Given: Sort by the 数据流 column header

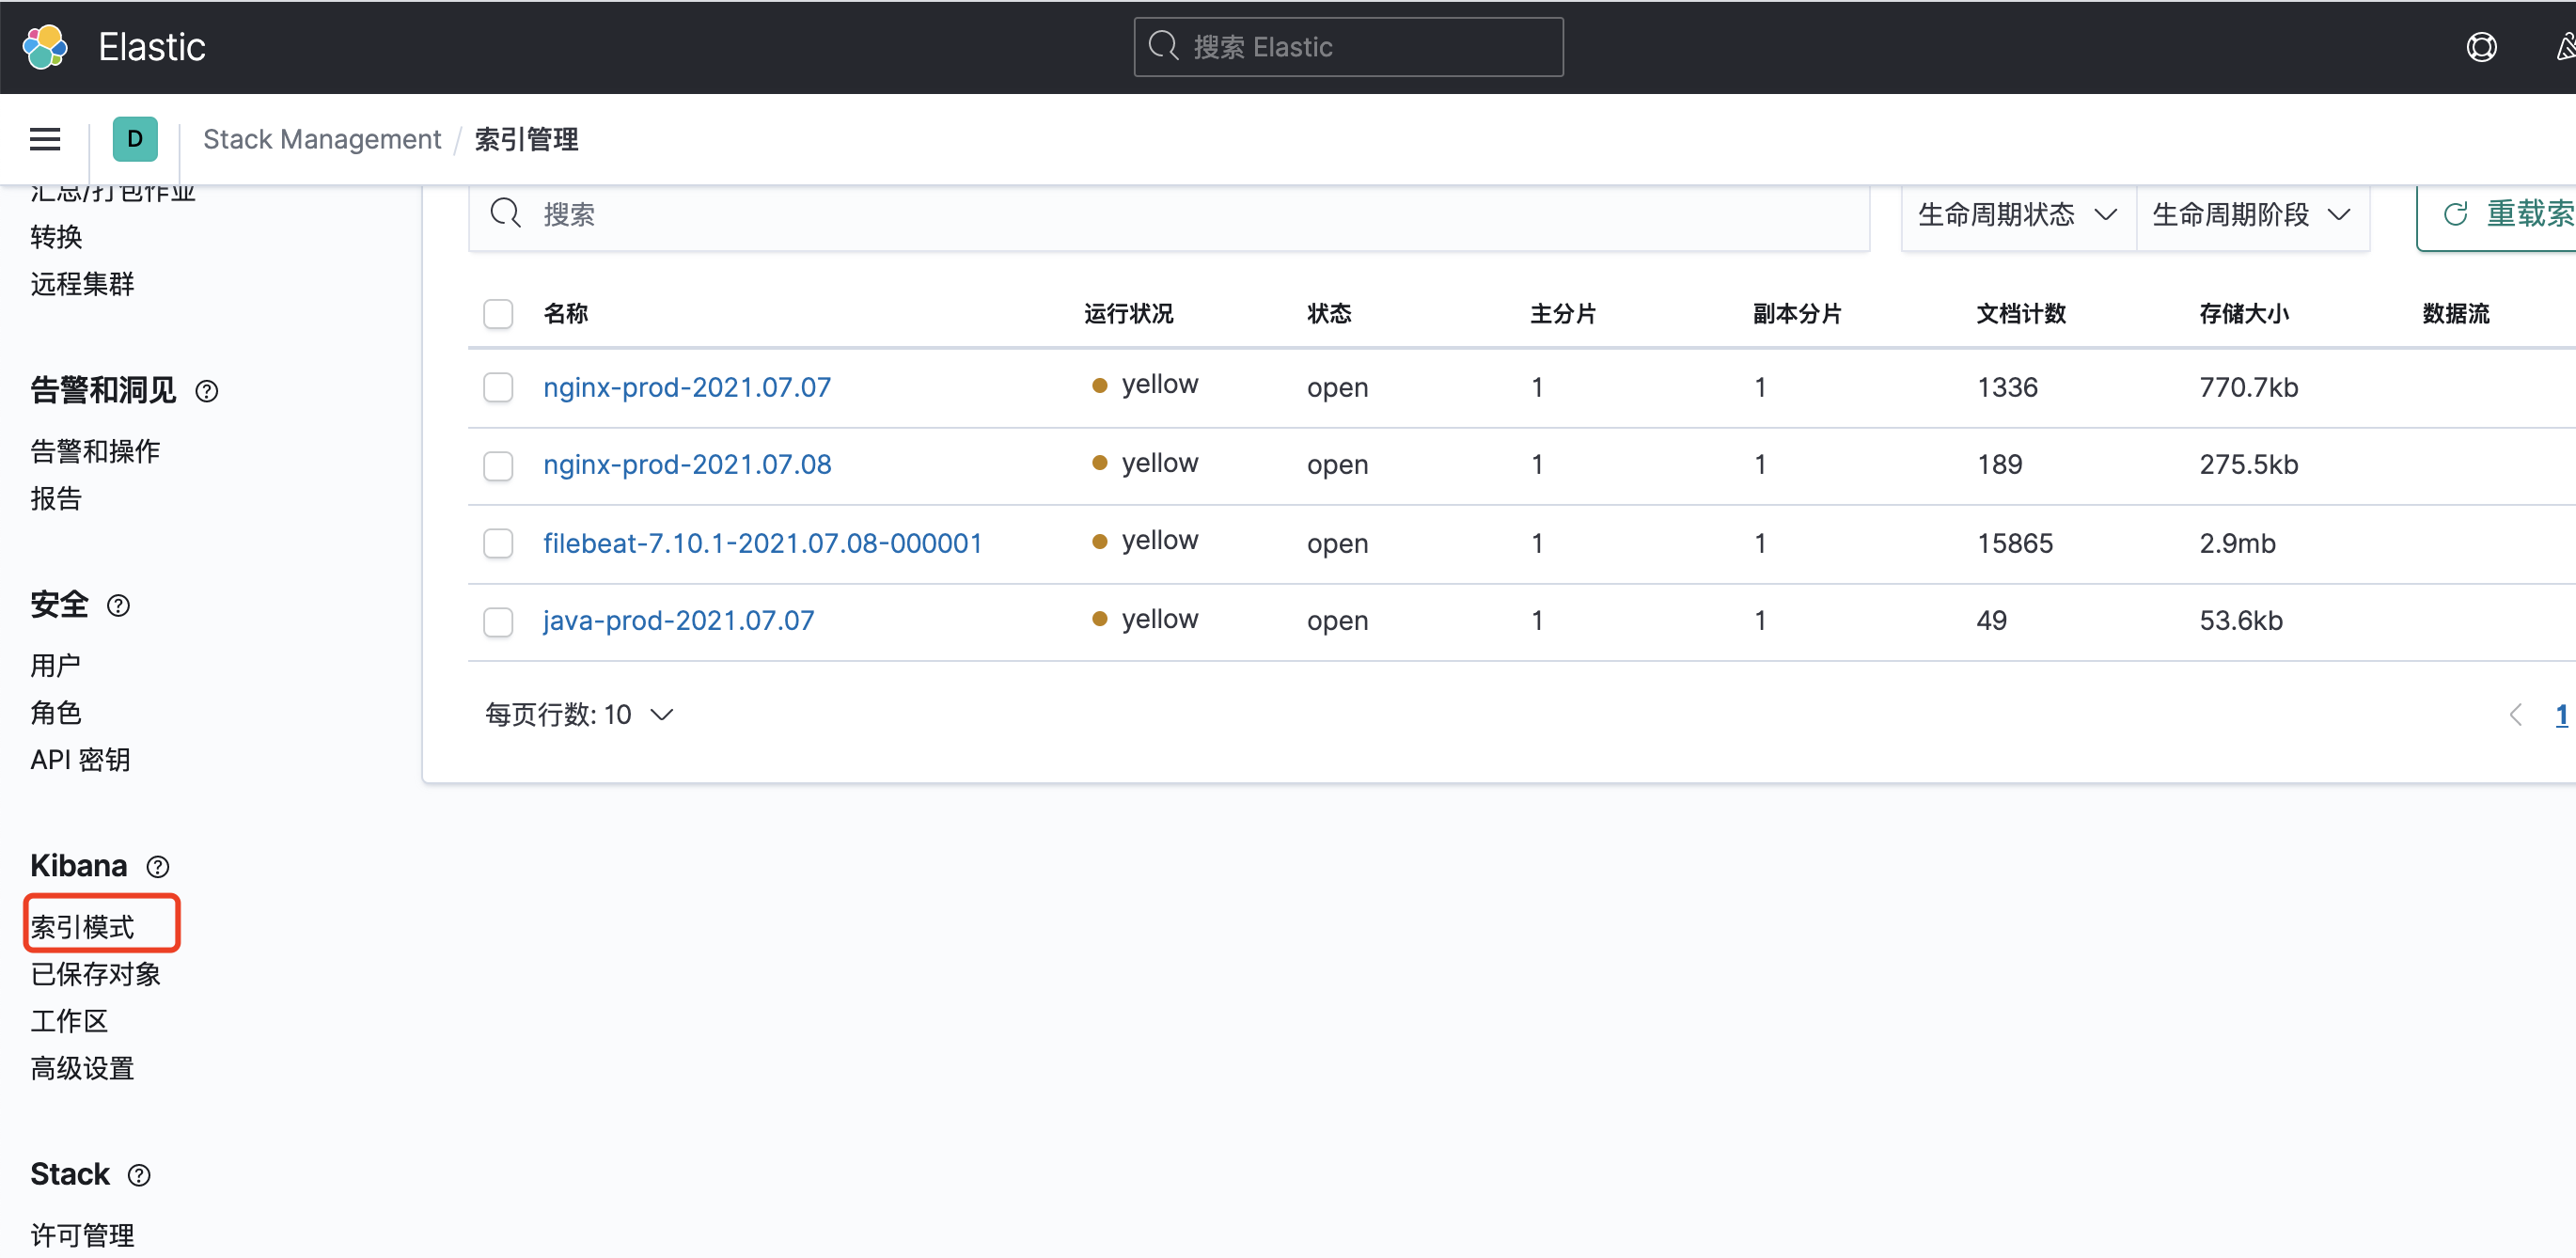Looking at the screenshot, I should [2455, 313].
